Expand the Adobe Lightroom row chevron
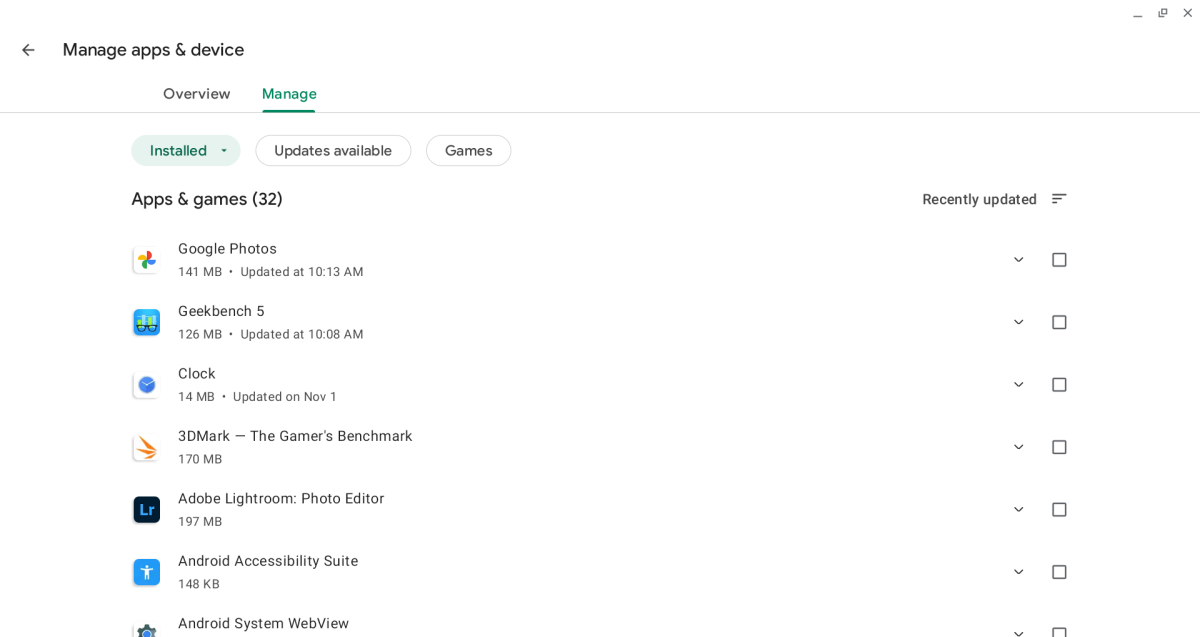The width and height of the screenshot is (1200, 637). tap(1019, 510)
